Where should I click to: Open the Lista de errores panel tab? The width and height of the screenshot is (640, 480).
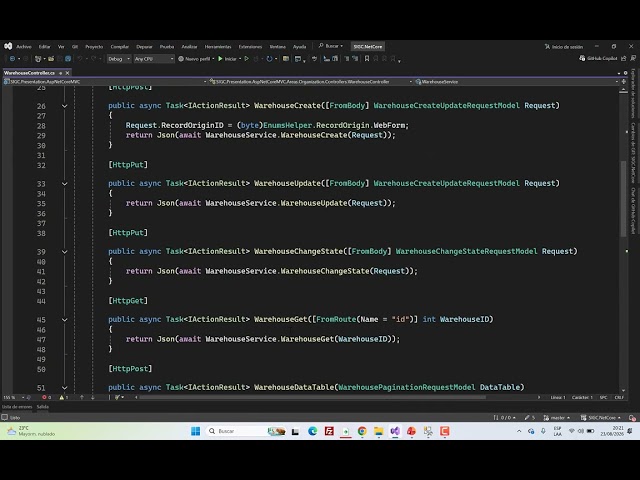coord(17,407)
